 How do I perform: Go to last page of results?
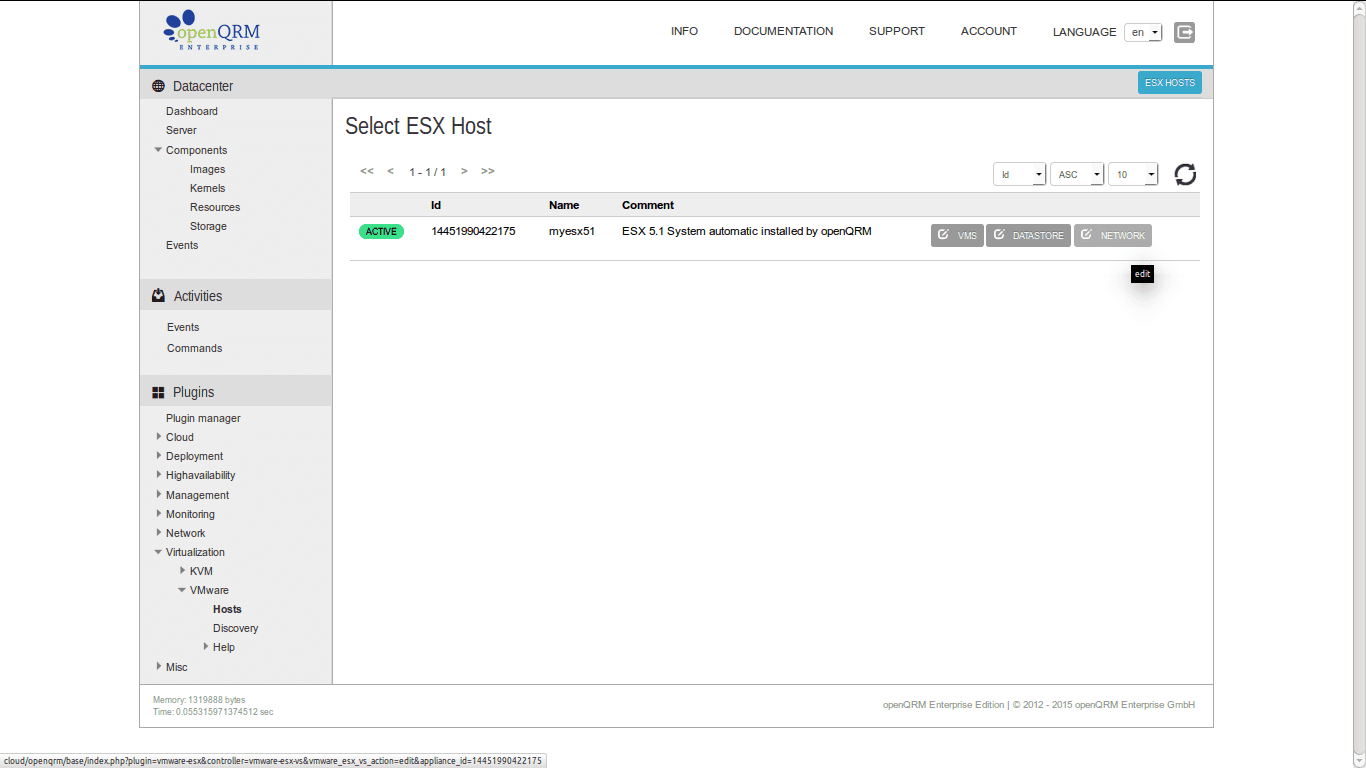488,171
